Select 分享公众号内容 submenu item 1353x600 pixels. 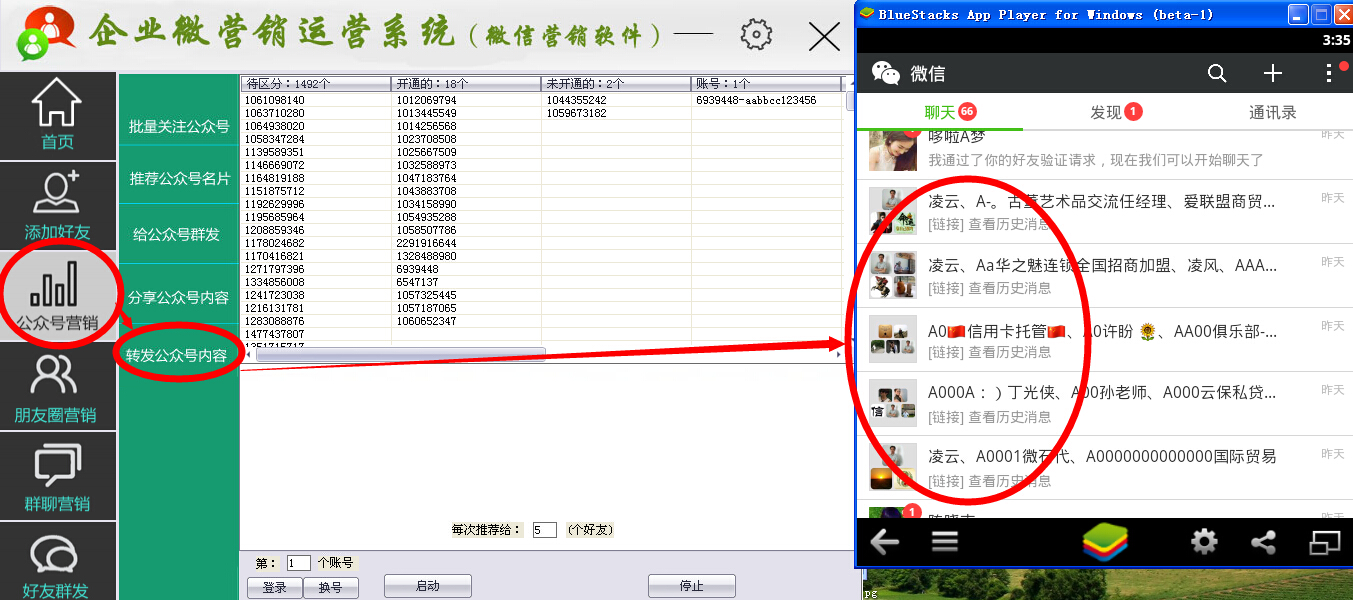[x=179, y=297]
